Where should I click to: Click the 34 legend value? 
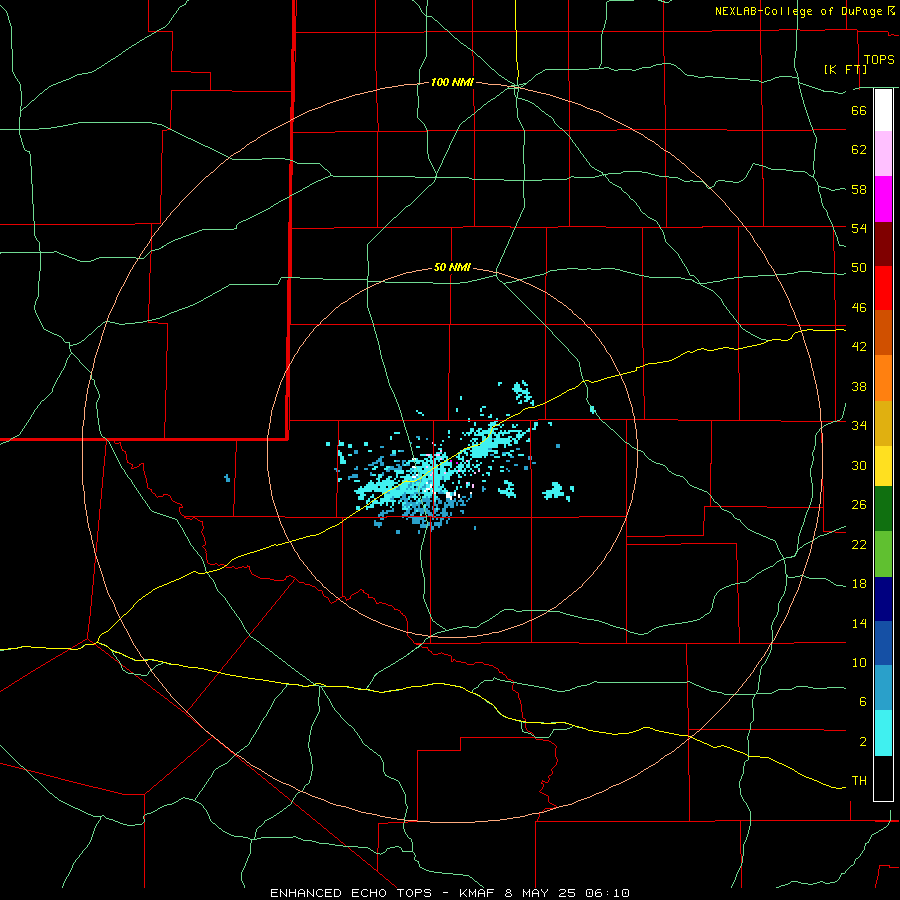click(x=859, y=426)
